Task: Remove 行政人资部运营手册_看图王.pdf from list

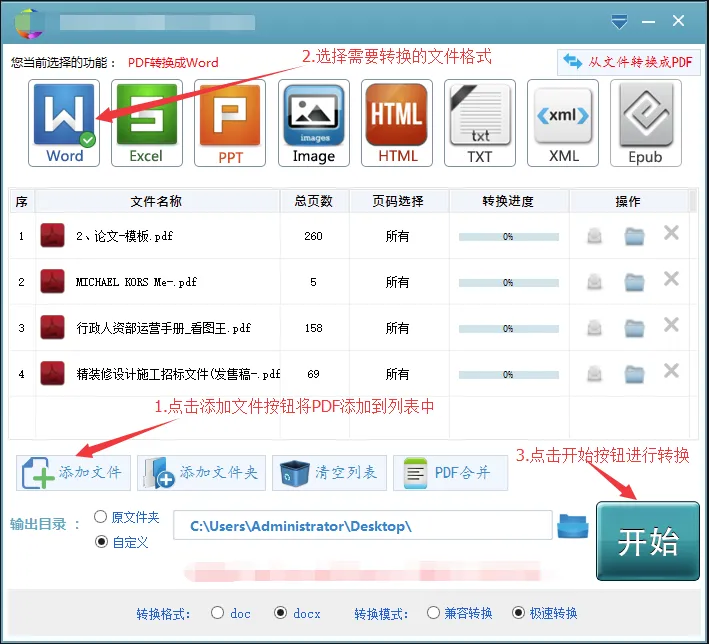Action: (x=671, y=325)
